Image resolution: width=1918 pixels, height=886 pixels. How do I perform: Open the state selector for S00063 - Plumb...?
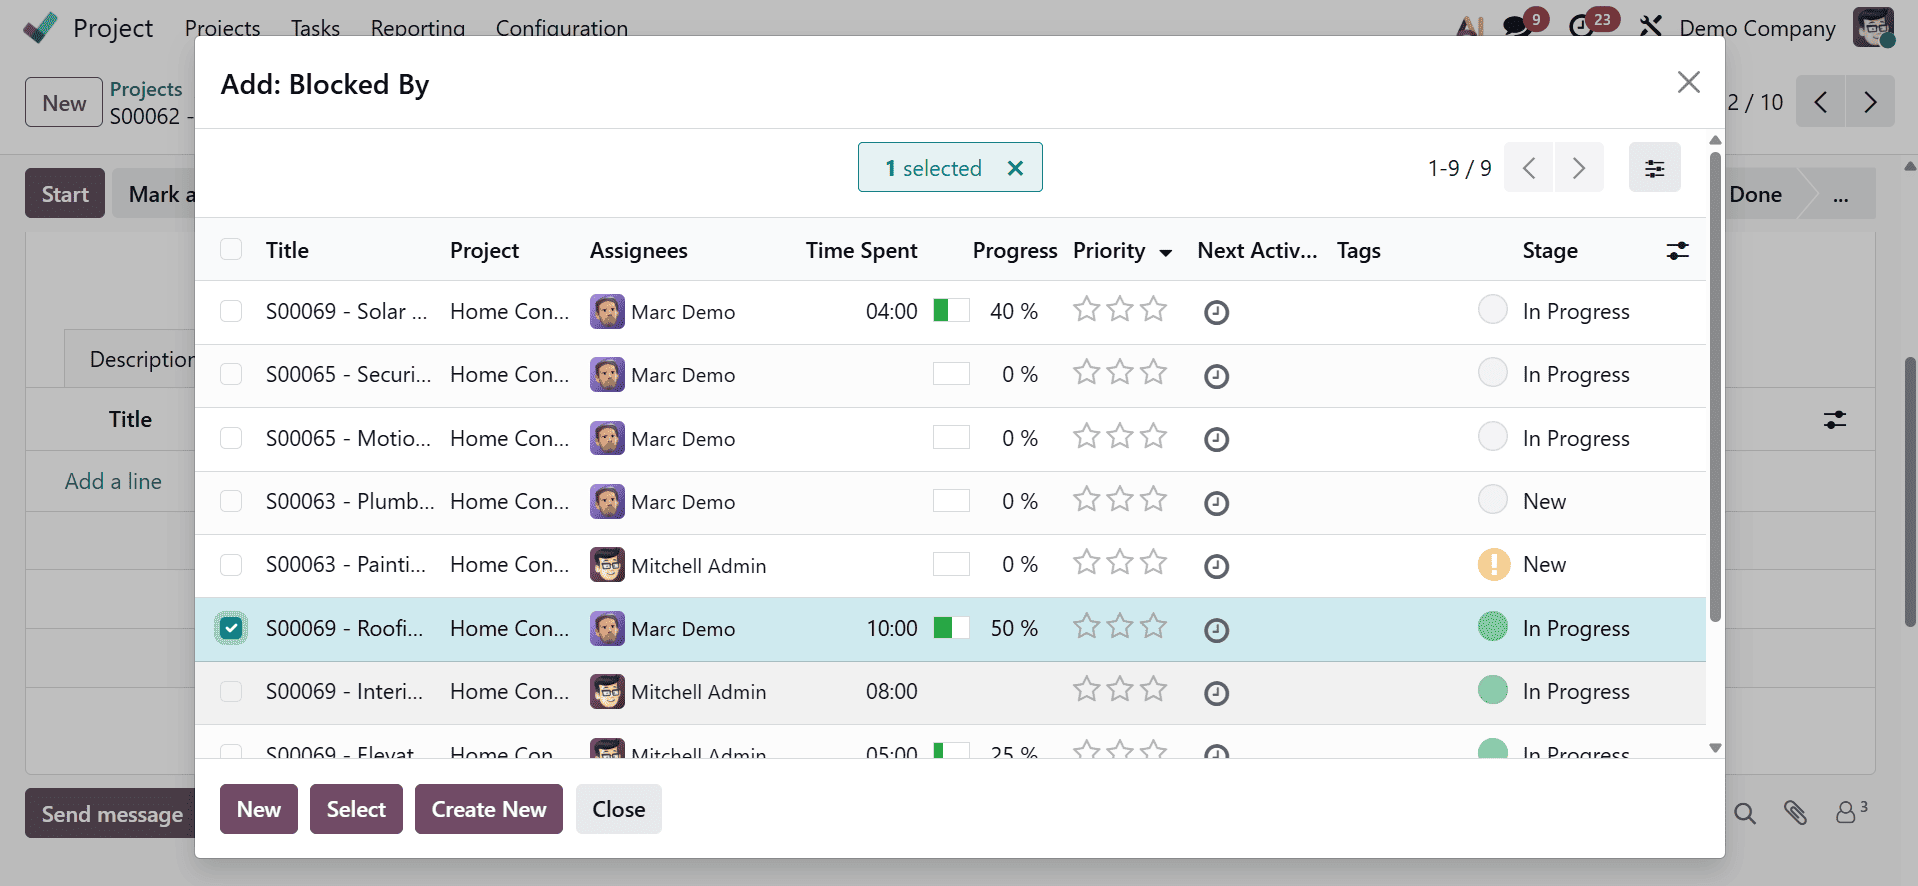(1492, 499)
